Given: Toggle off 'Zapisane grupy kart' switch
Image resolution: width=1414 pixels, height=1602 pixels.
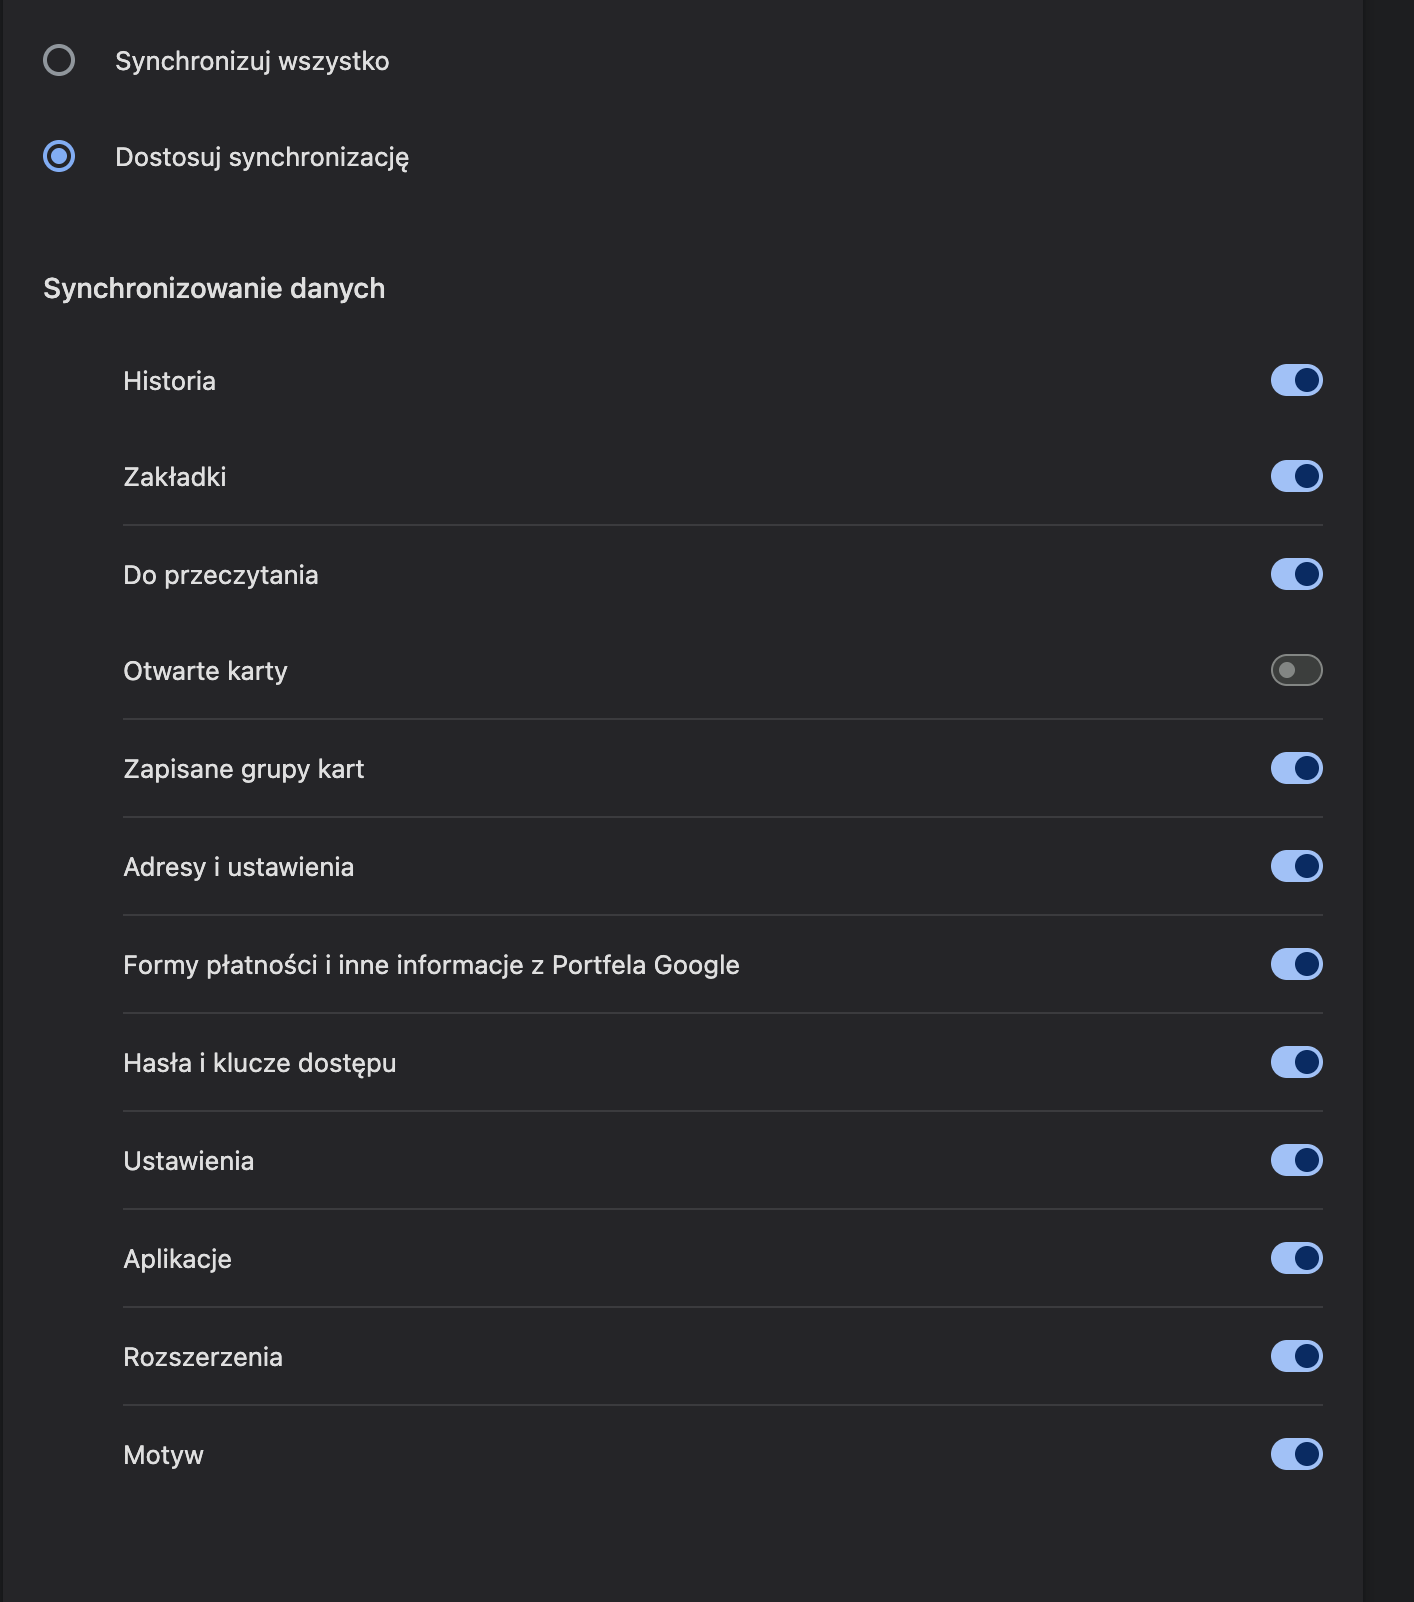Looking at the screenshot, I should 1296,769.
